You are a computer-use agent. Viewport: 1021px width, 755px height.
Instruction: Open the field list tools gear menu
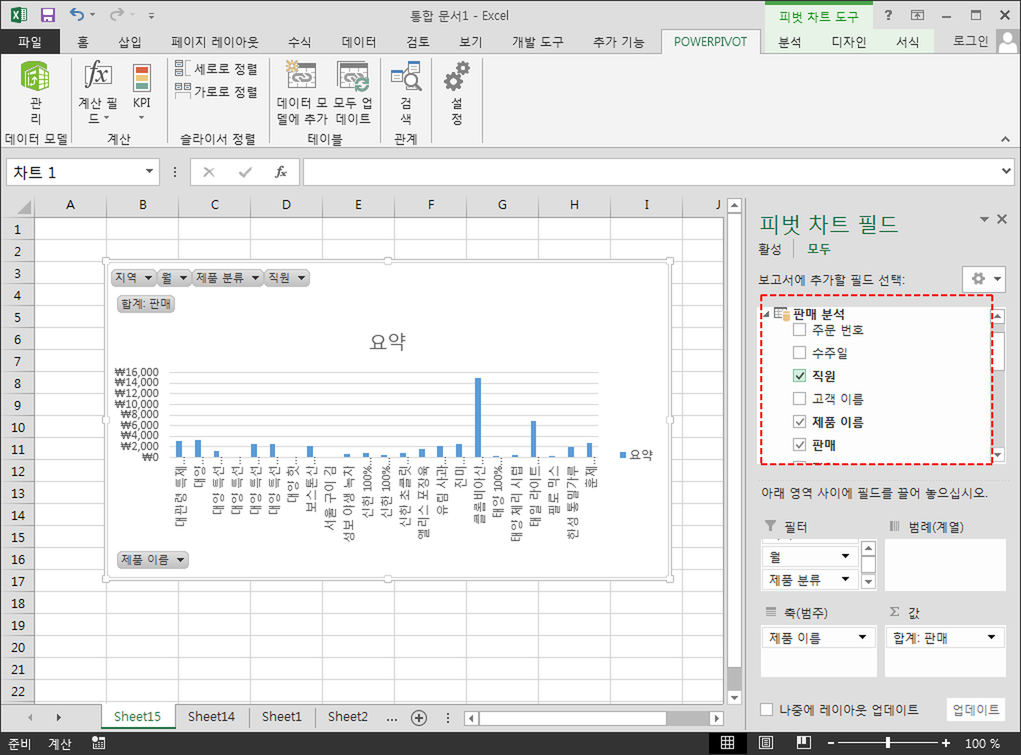[984, 279]
